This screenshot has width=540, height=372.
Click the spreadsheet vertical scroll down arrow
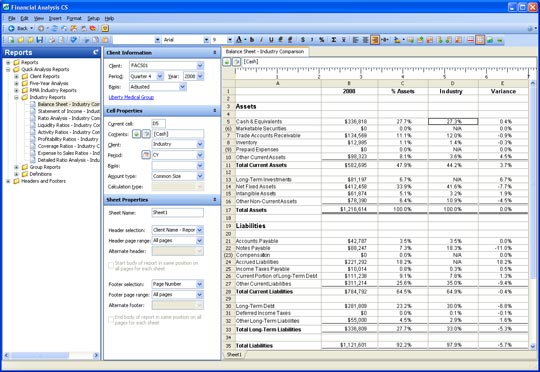[x=533, y=346]
